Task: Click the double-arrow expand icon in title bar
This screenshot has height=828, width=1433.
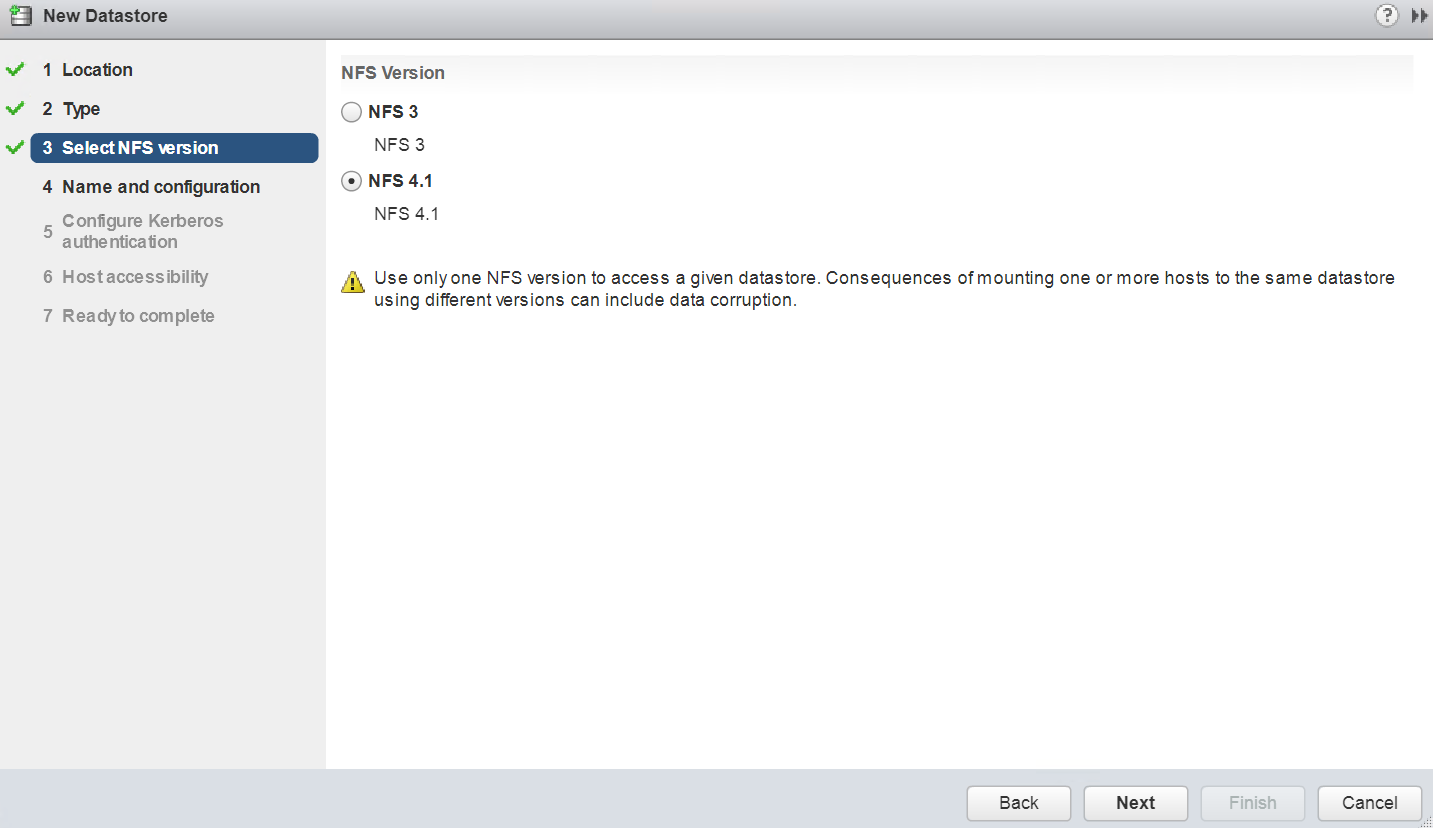Action: click(x=1419, y=16)
